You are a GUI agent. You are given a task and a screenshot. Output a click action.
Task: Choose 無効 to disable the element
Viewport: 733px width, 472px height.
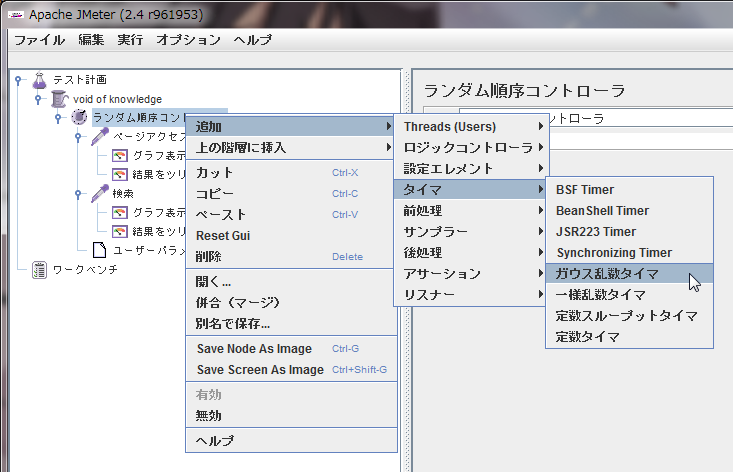291,415
